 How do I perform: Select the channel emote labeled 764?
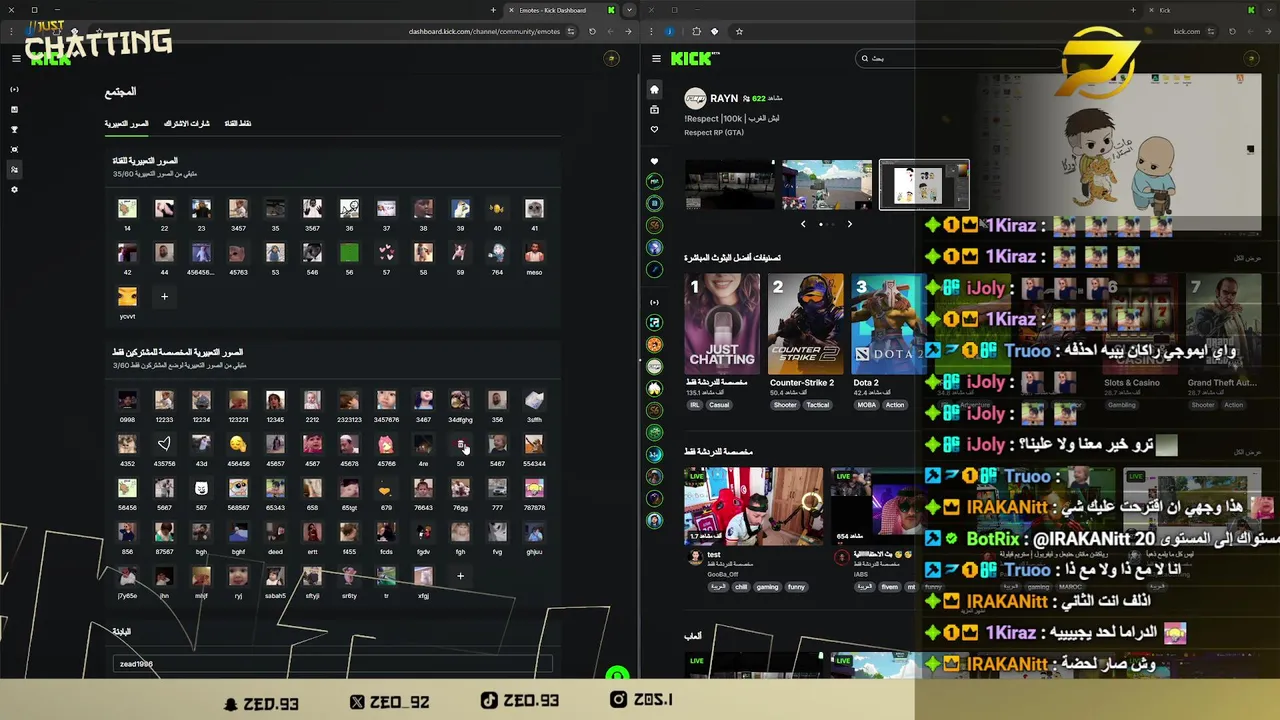click(x=497, y=252)
